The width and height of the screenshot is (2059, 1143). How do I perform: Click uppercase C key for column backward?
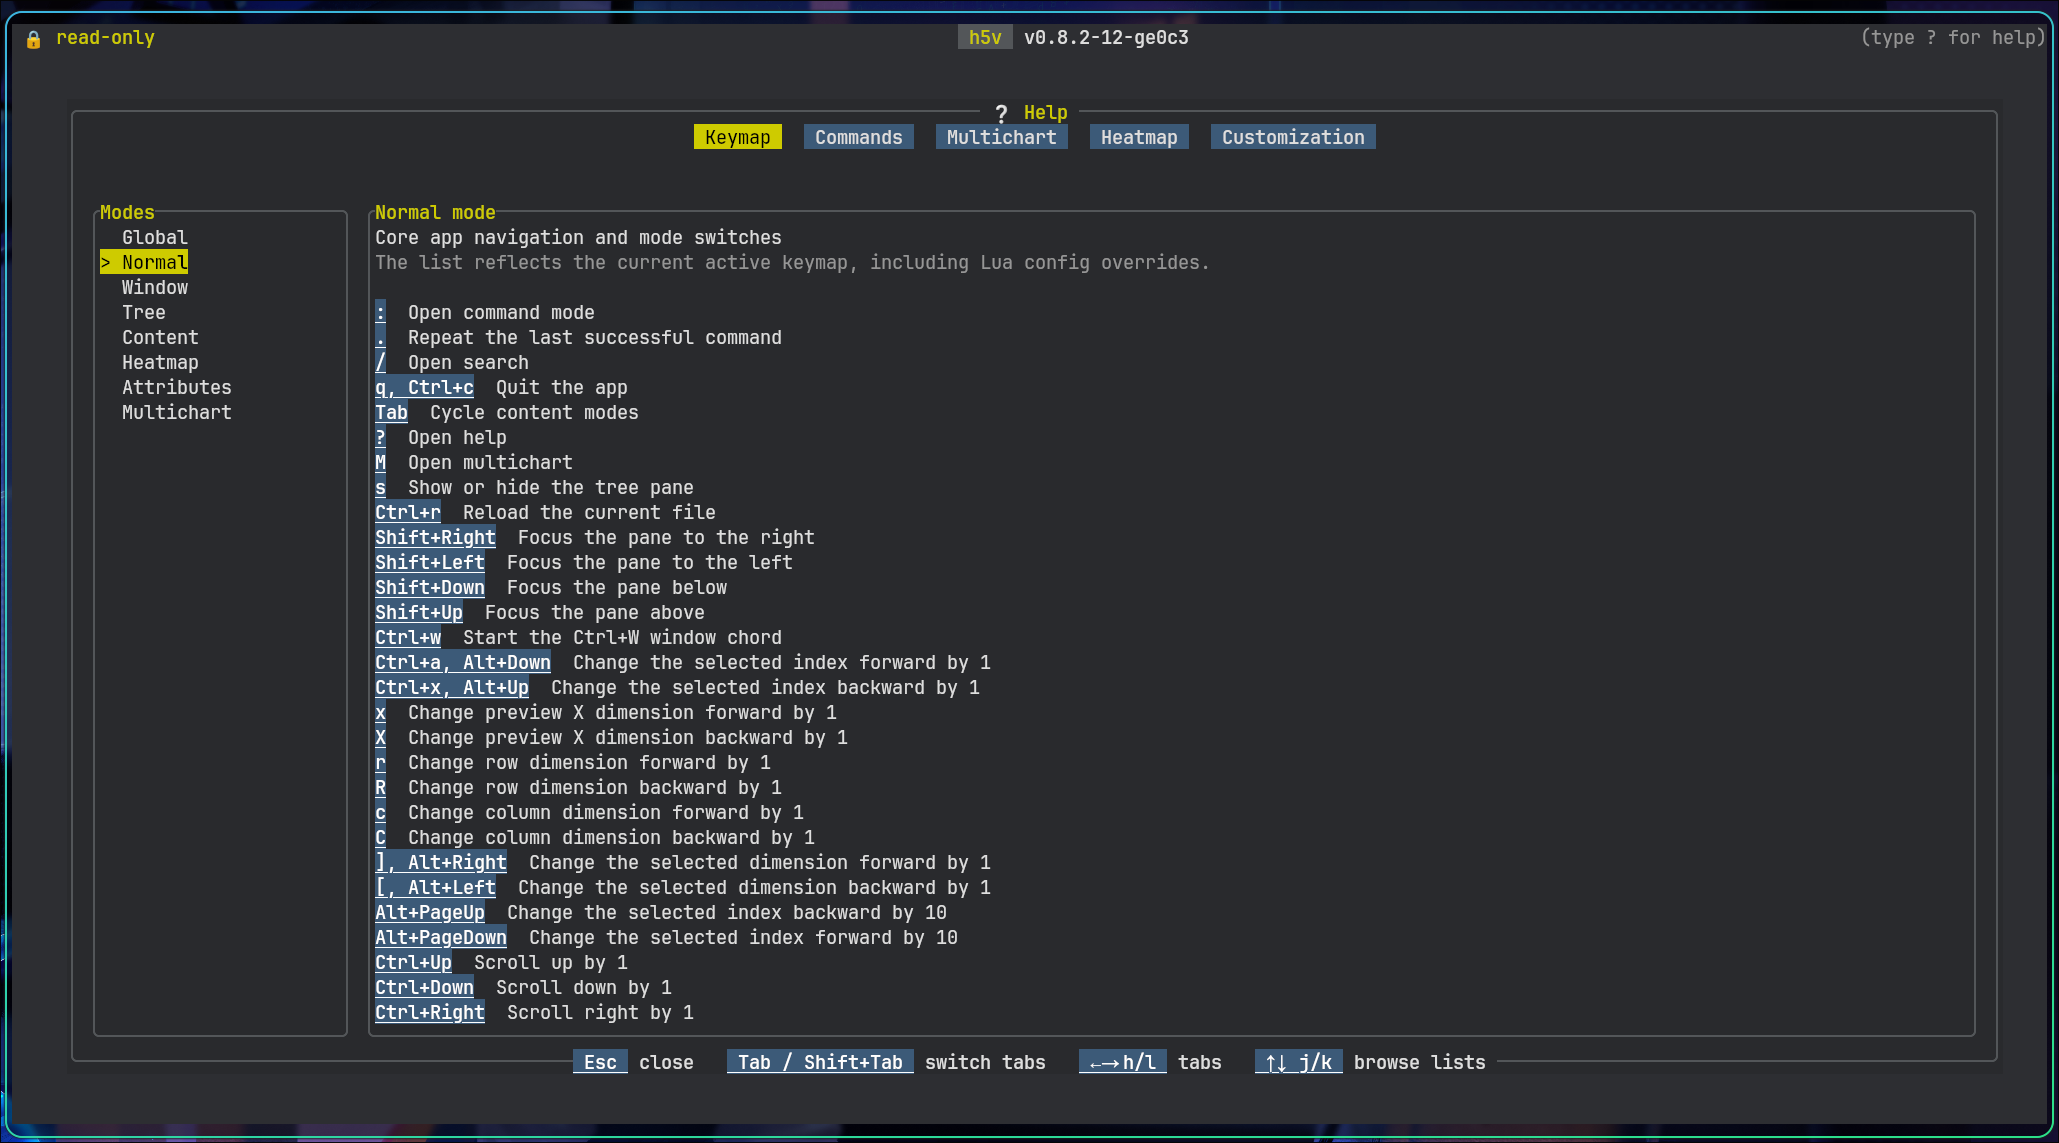point(380,838)
